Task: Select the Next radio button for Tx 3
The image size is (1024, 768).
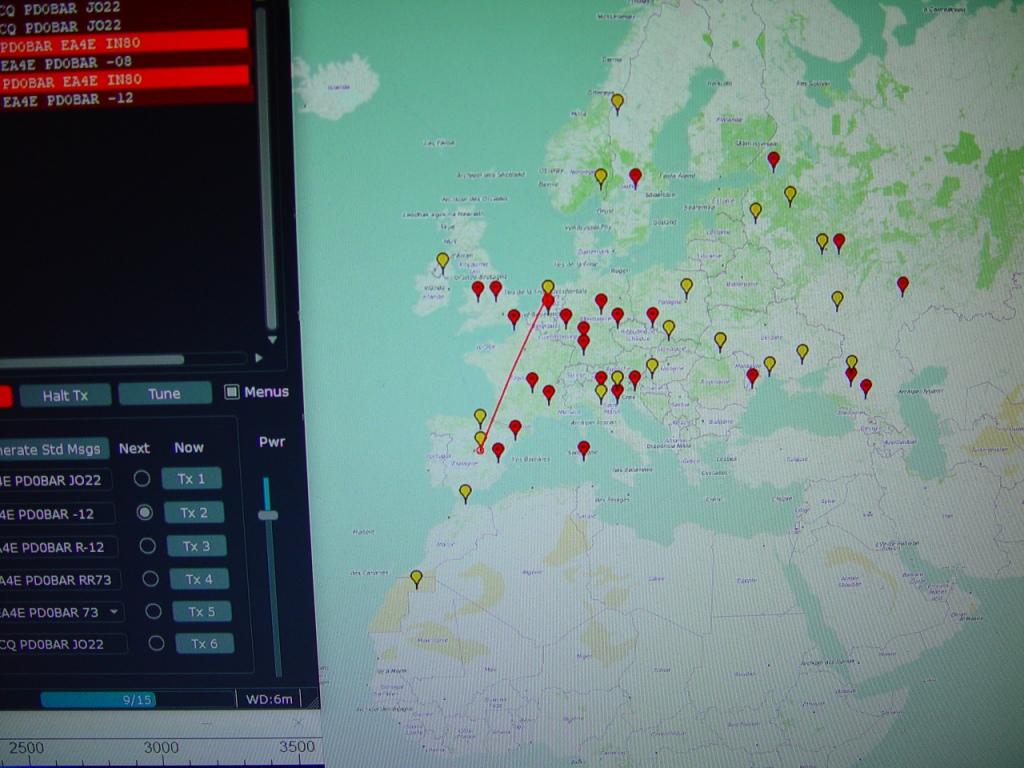Action: tap(148, 545)
